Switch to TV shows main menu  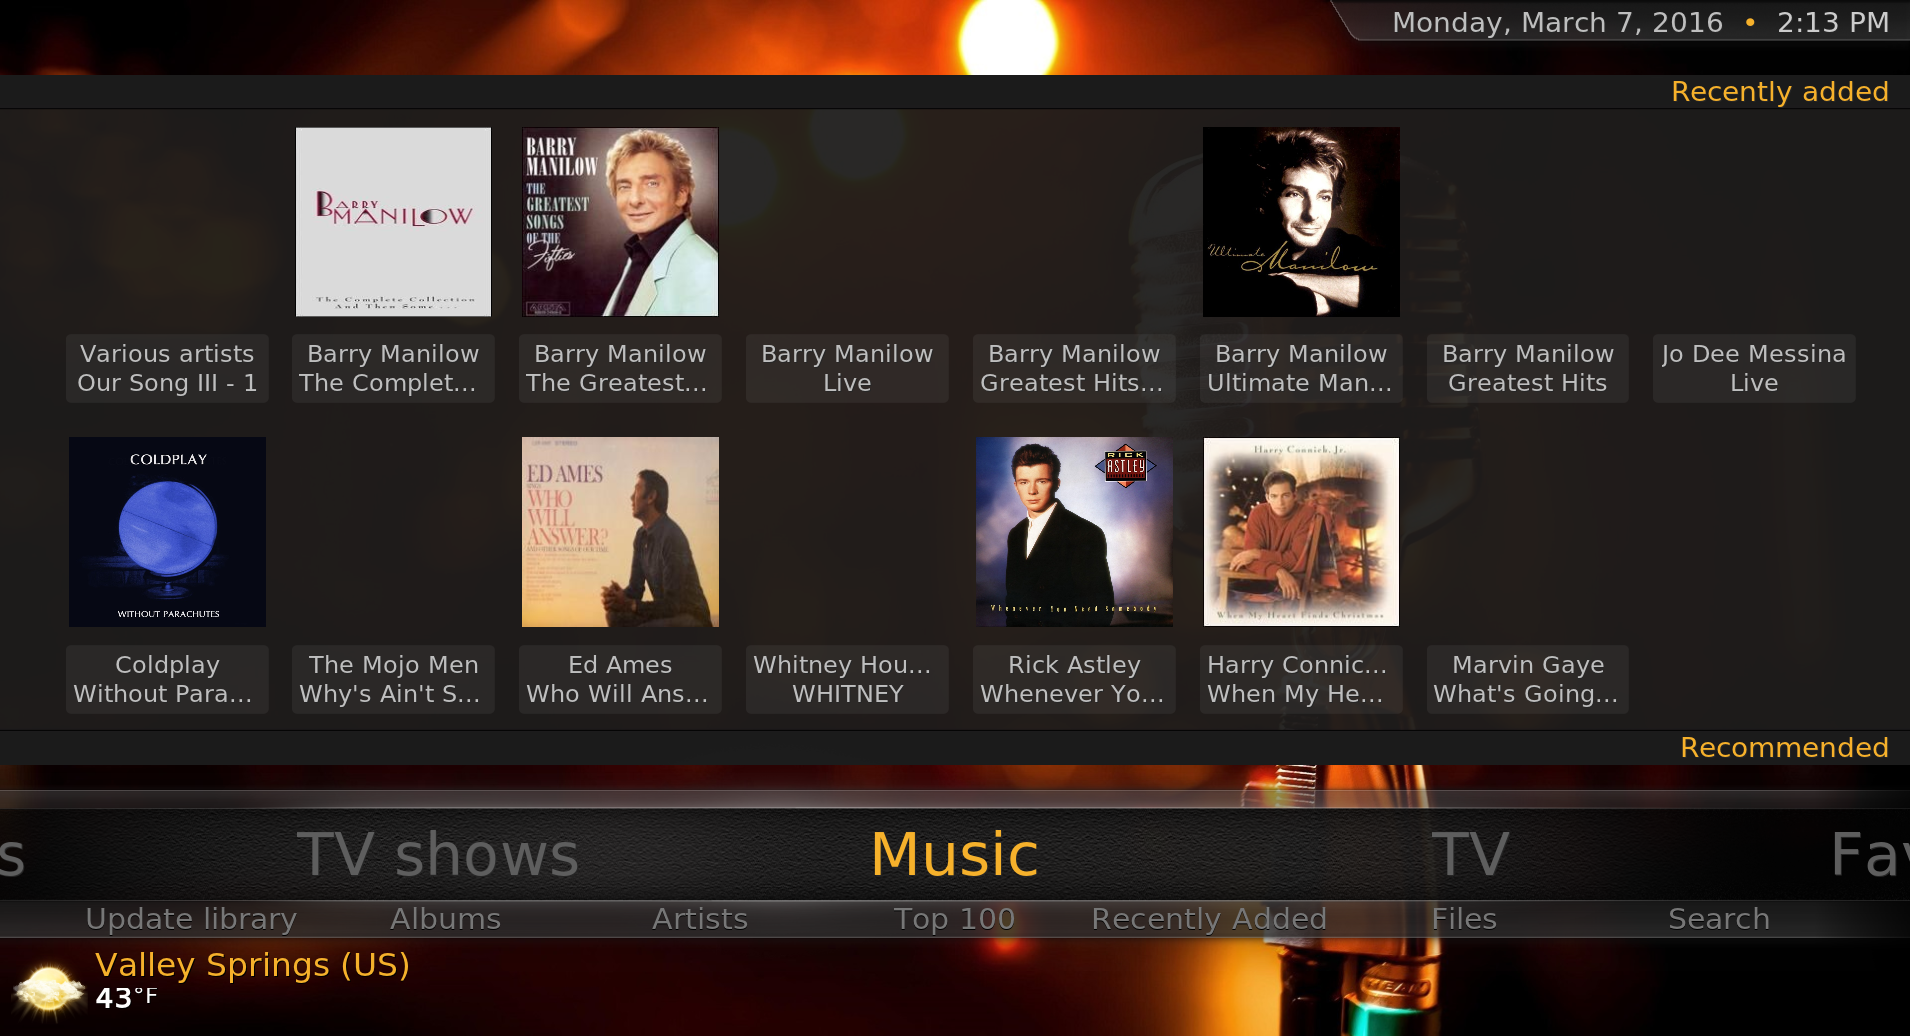point(437,855)
